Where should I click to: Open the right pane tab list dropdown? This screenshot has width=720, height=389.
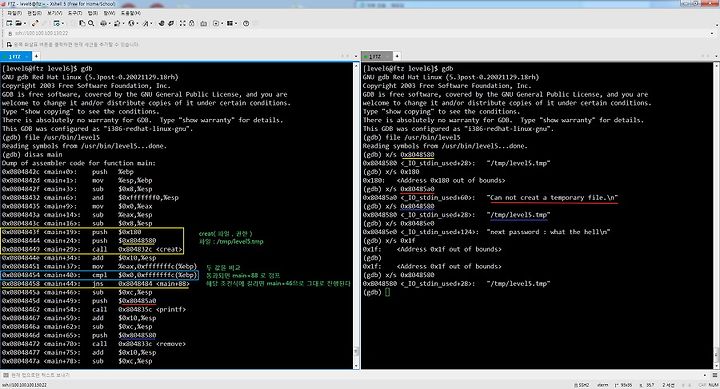coord(716,56)
